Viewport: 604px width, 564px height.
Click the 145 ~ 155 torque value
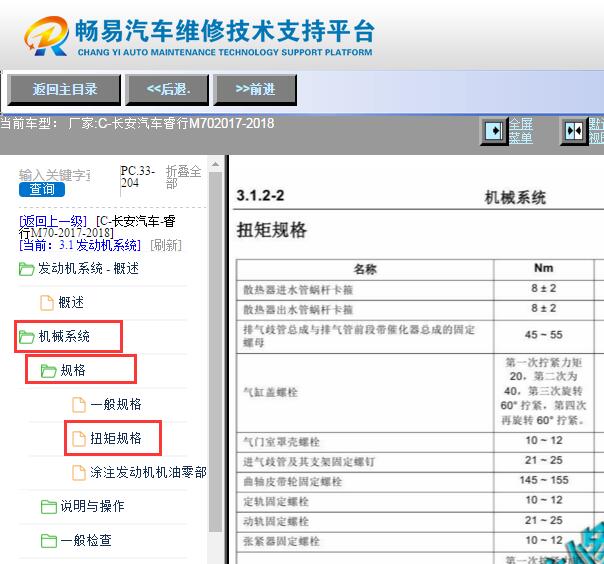click(544, 480)
